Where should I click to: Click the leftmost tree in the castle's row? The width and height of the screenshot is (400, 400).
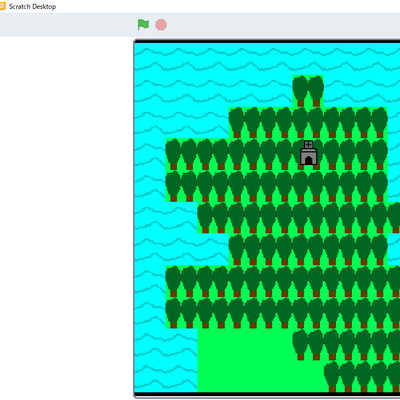pyautogui.click(x=173, y=154)
